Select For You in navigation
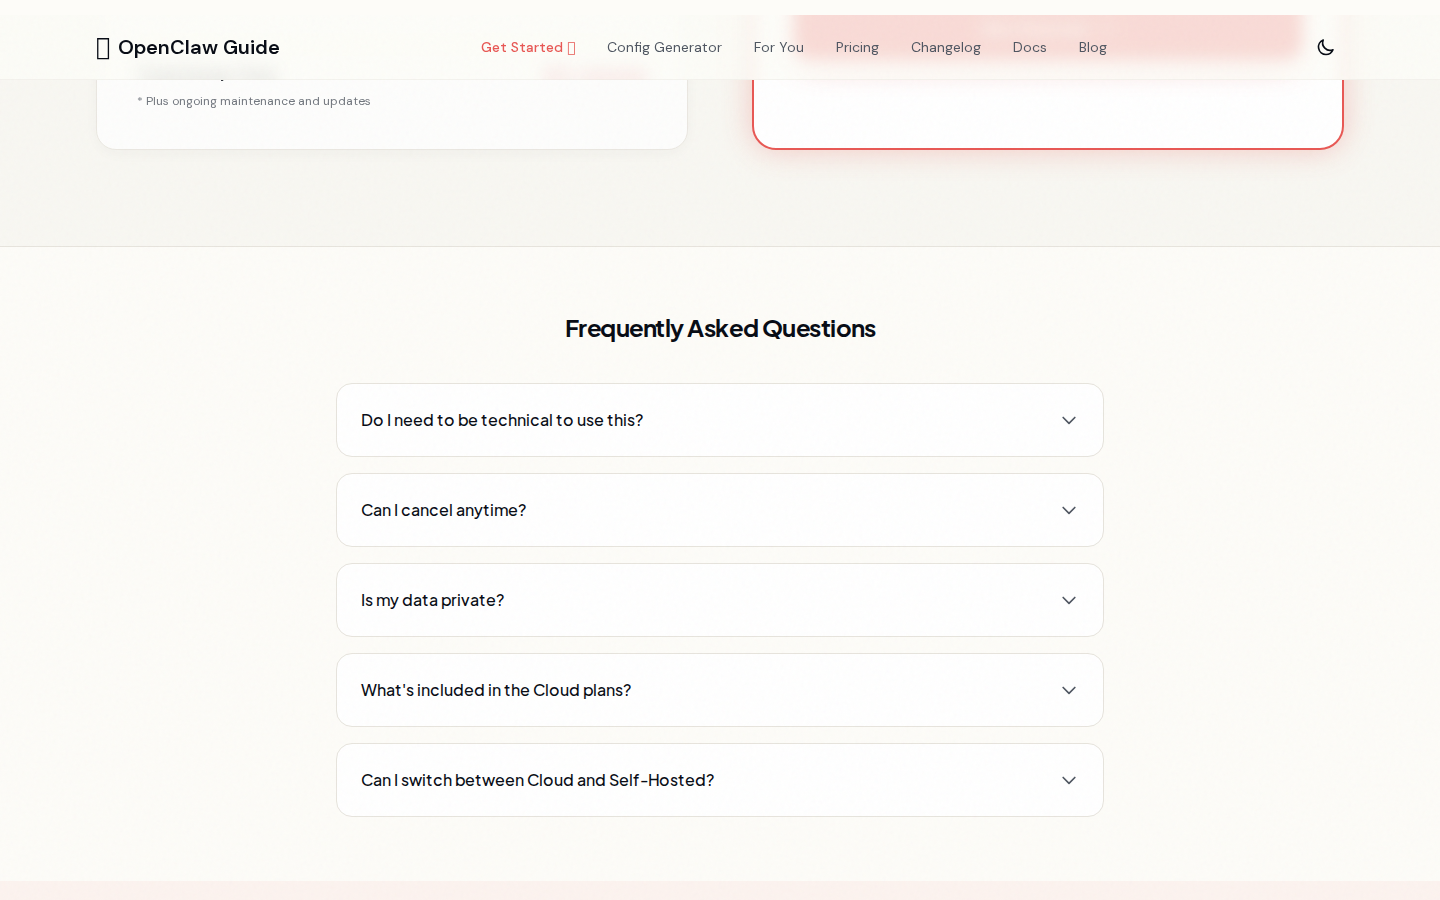1440x900 pixels. (779, 47)
